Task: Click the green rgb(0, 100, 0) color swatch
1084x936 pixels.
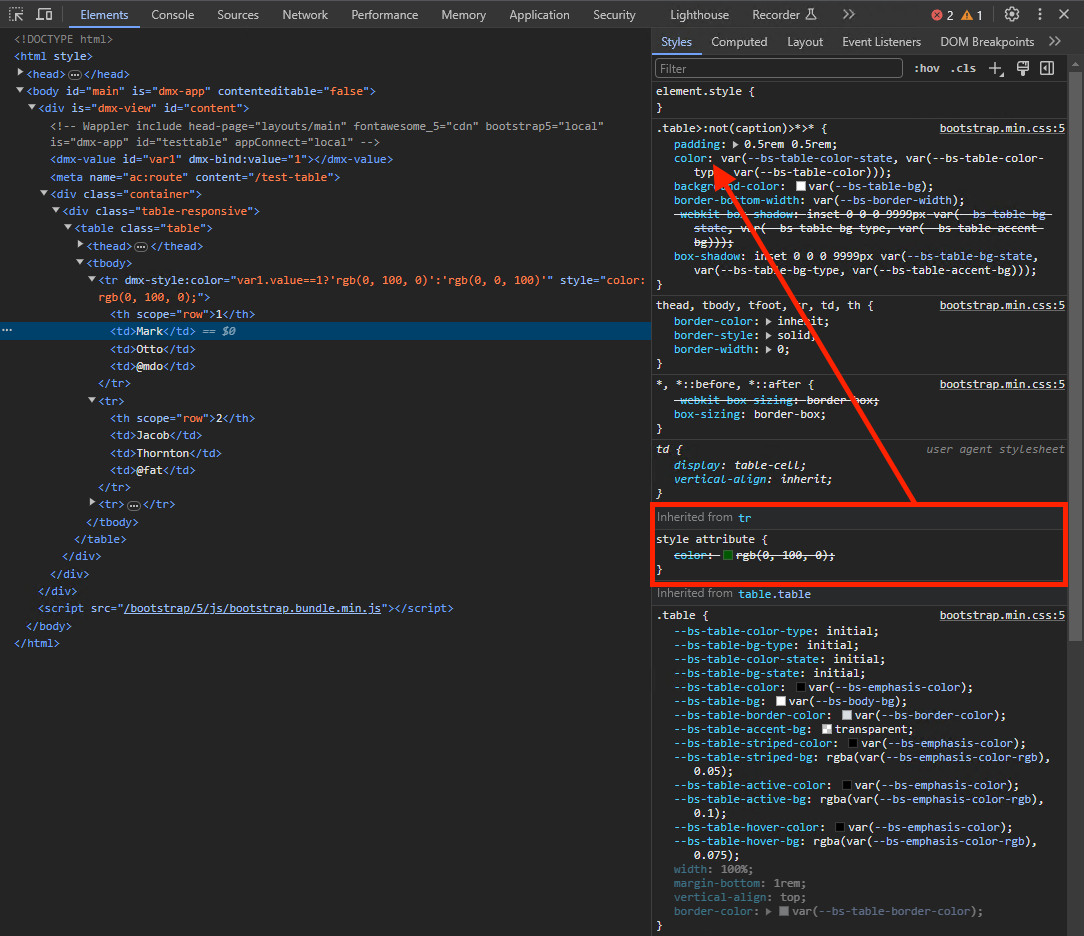Action: click(x=728, y=555)
